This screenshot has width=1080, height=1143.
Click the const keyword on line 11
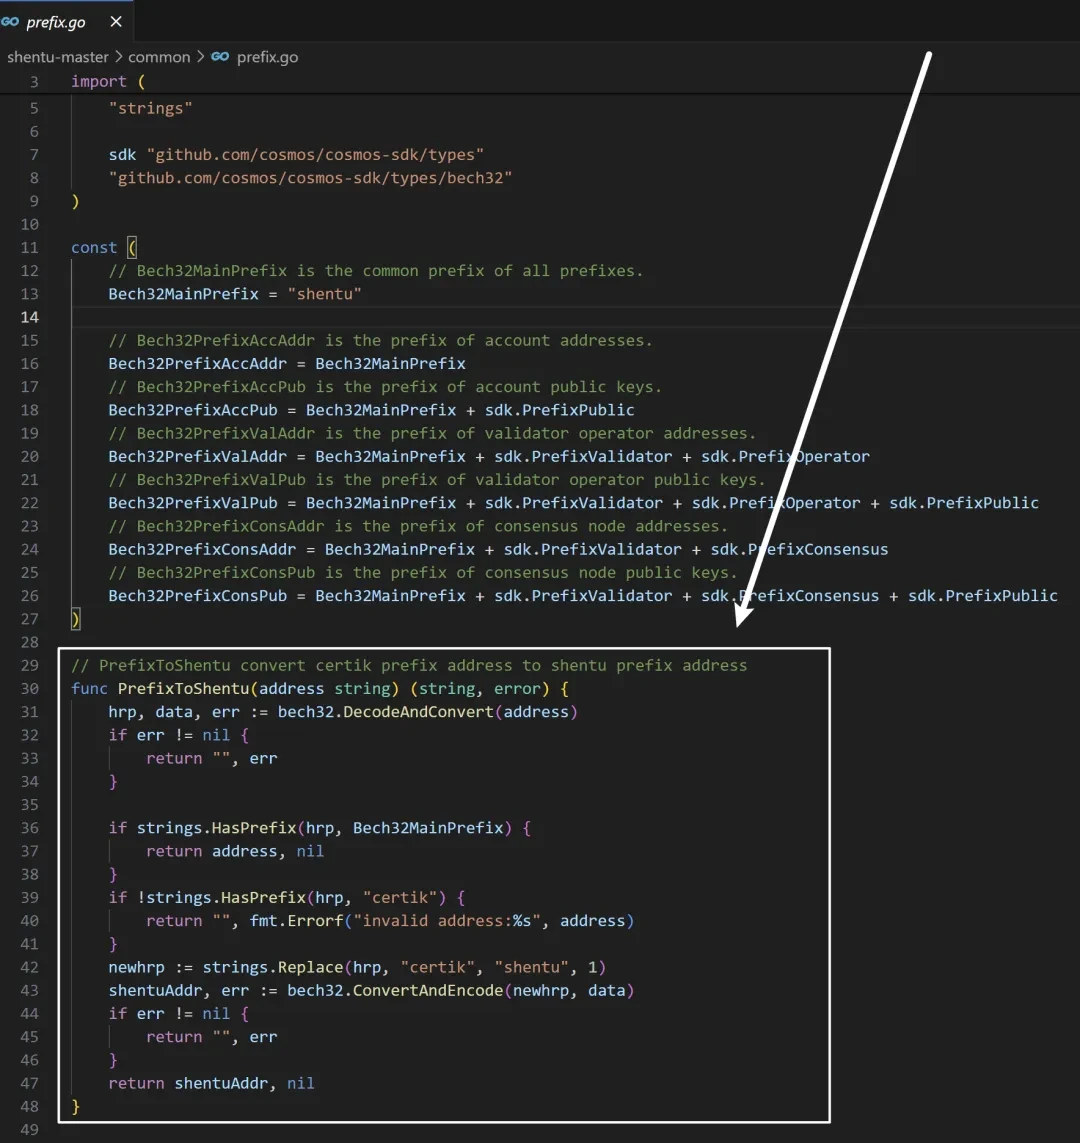click(x=94, y=248)
